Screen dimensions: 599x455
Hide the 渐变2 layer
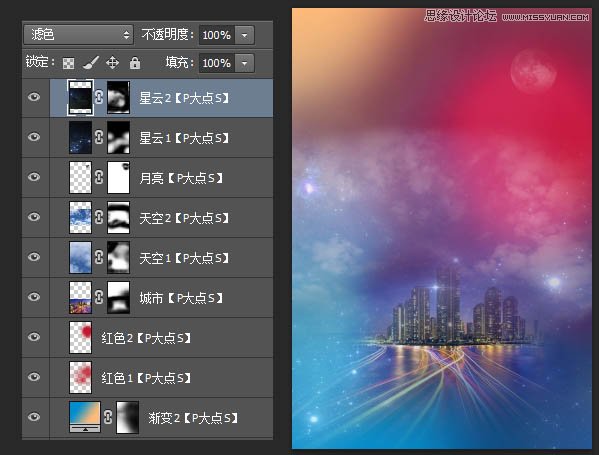pos(34,416)
